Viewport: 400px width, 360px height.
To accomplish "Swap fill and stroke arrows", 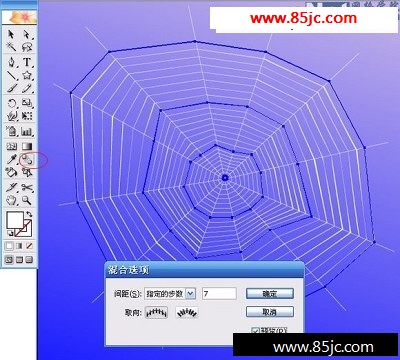I will click(29, 214).
